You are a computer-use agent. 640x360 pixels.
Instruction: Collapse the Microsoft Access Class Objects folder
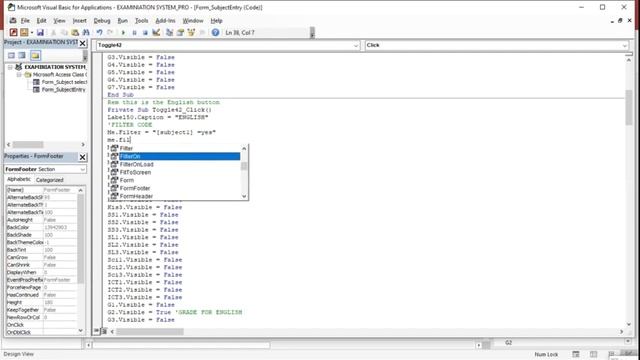coord(19,75)
